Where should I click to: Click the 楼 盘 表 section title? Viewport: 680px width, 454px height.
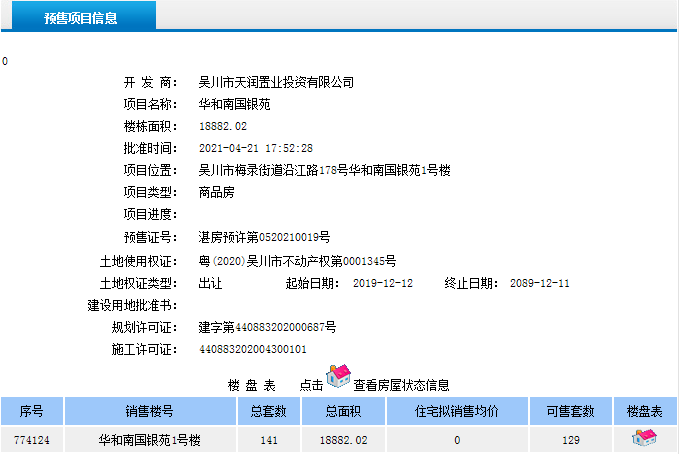pyautogui.click(x=252, y=385)
